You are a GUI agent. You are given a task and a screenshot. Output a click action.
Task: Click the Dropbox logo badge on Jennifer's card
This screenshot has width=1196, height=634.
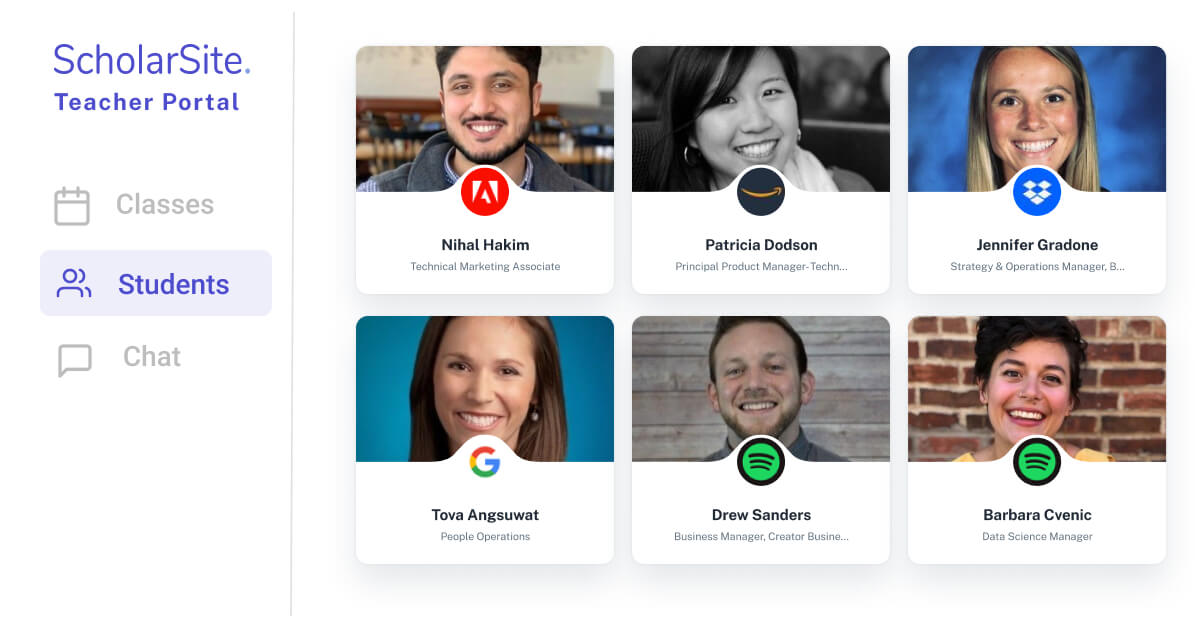coord(1037,192)
